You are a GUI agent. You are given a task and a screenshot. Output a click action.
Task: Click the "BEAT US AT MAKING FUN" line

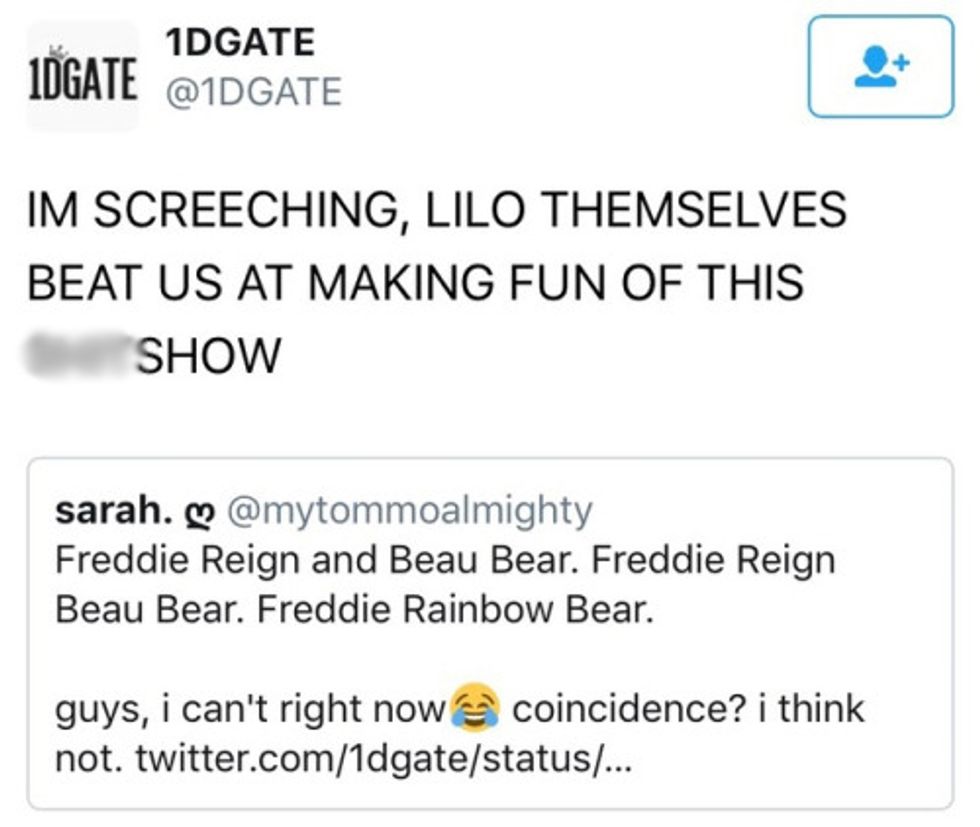click(415, 283)
